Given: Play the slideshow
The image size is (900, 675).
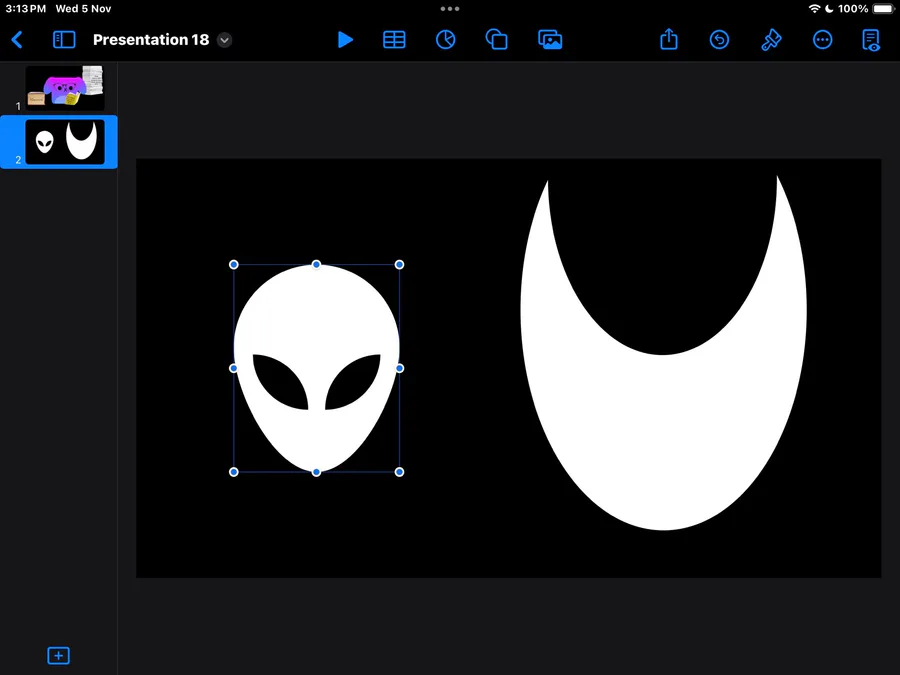Looking at the screenshot, I should pos(345,40).
